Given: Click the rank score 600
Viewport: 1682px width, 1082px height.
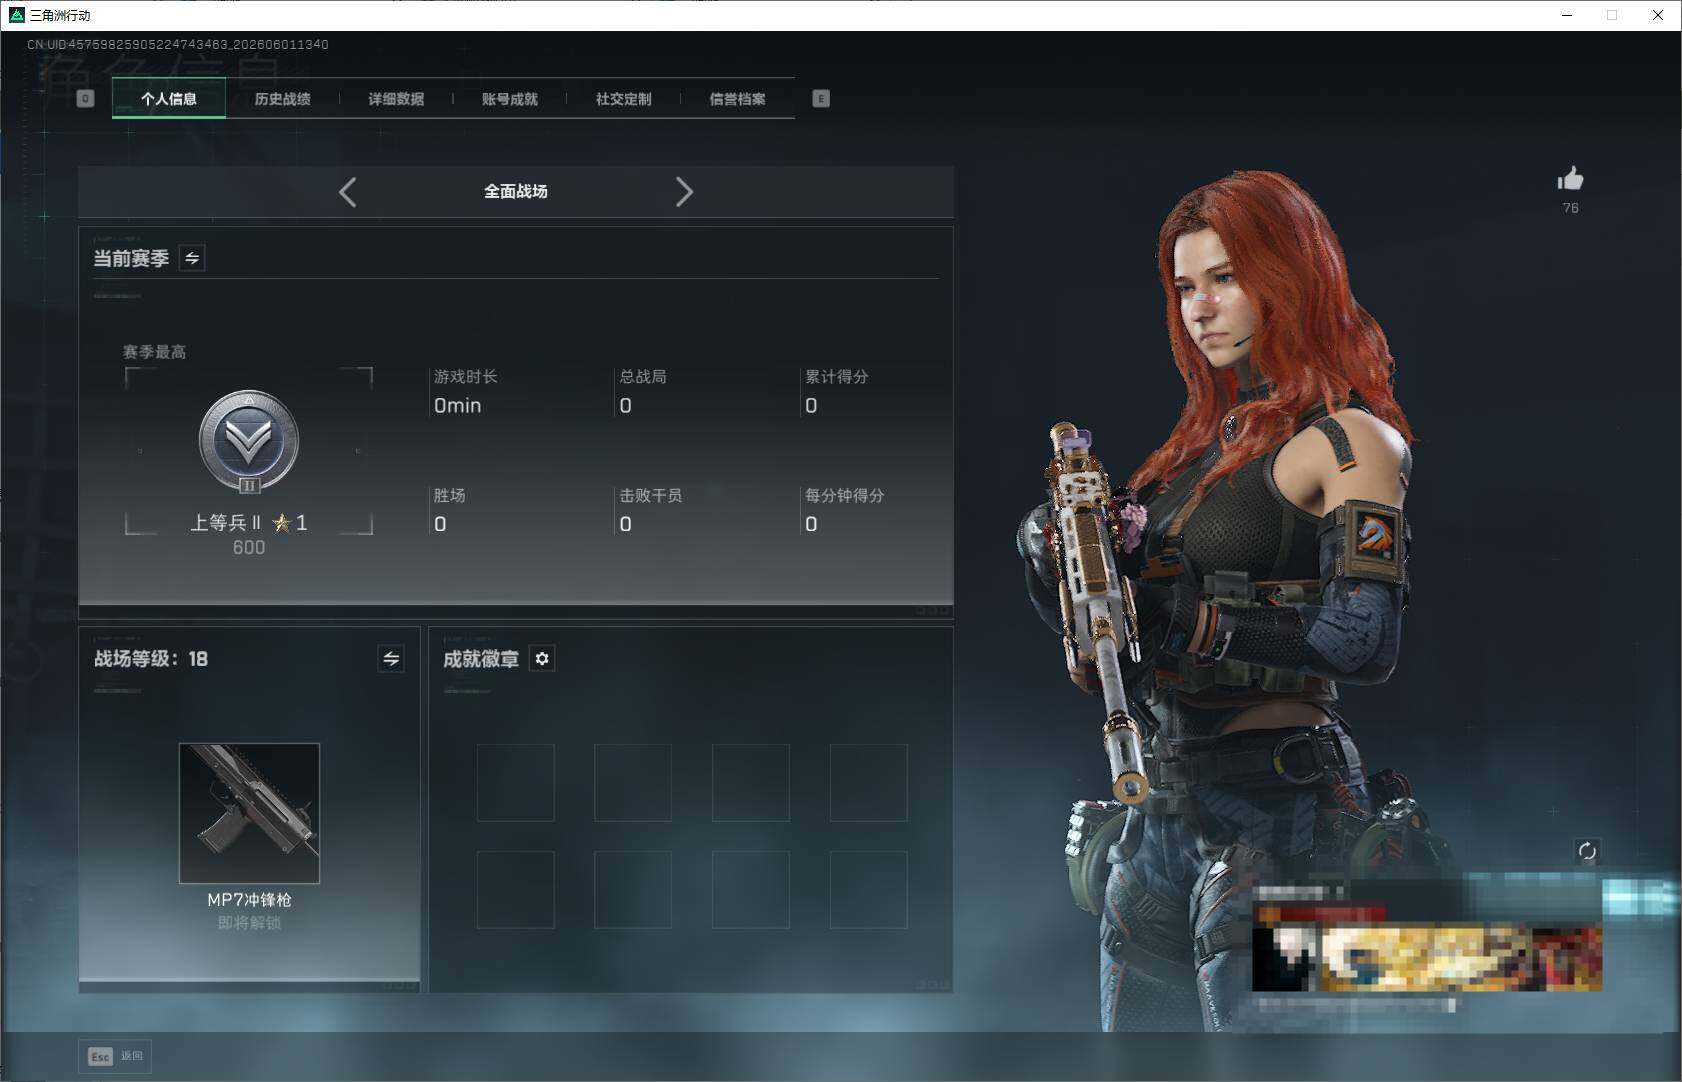Looking at the screenshot, I should [249, 547].
